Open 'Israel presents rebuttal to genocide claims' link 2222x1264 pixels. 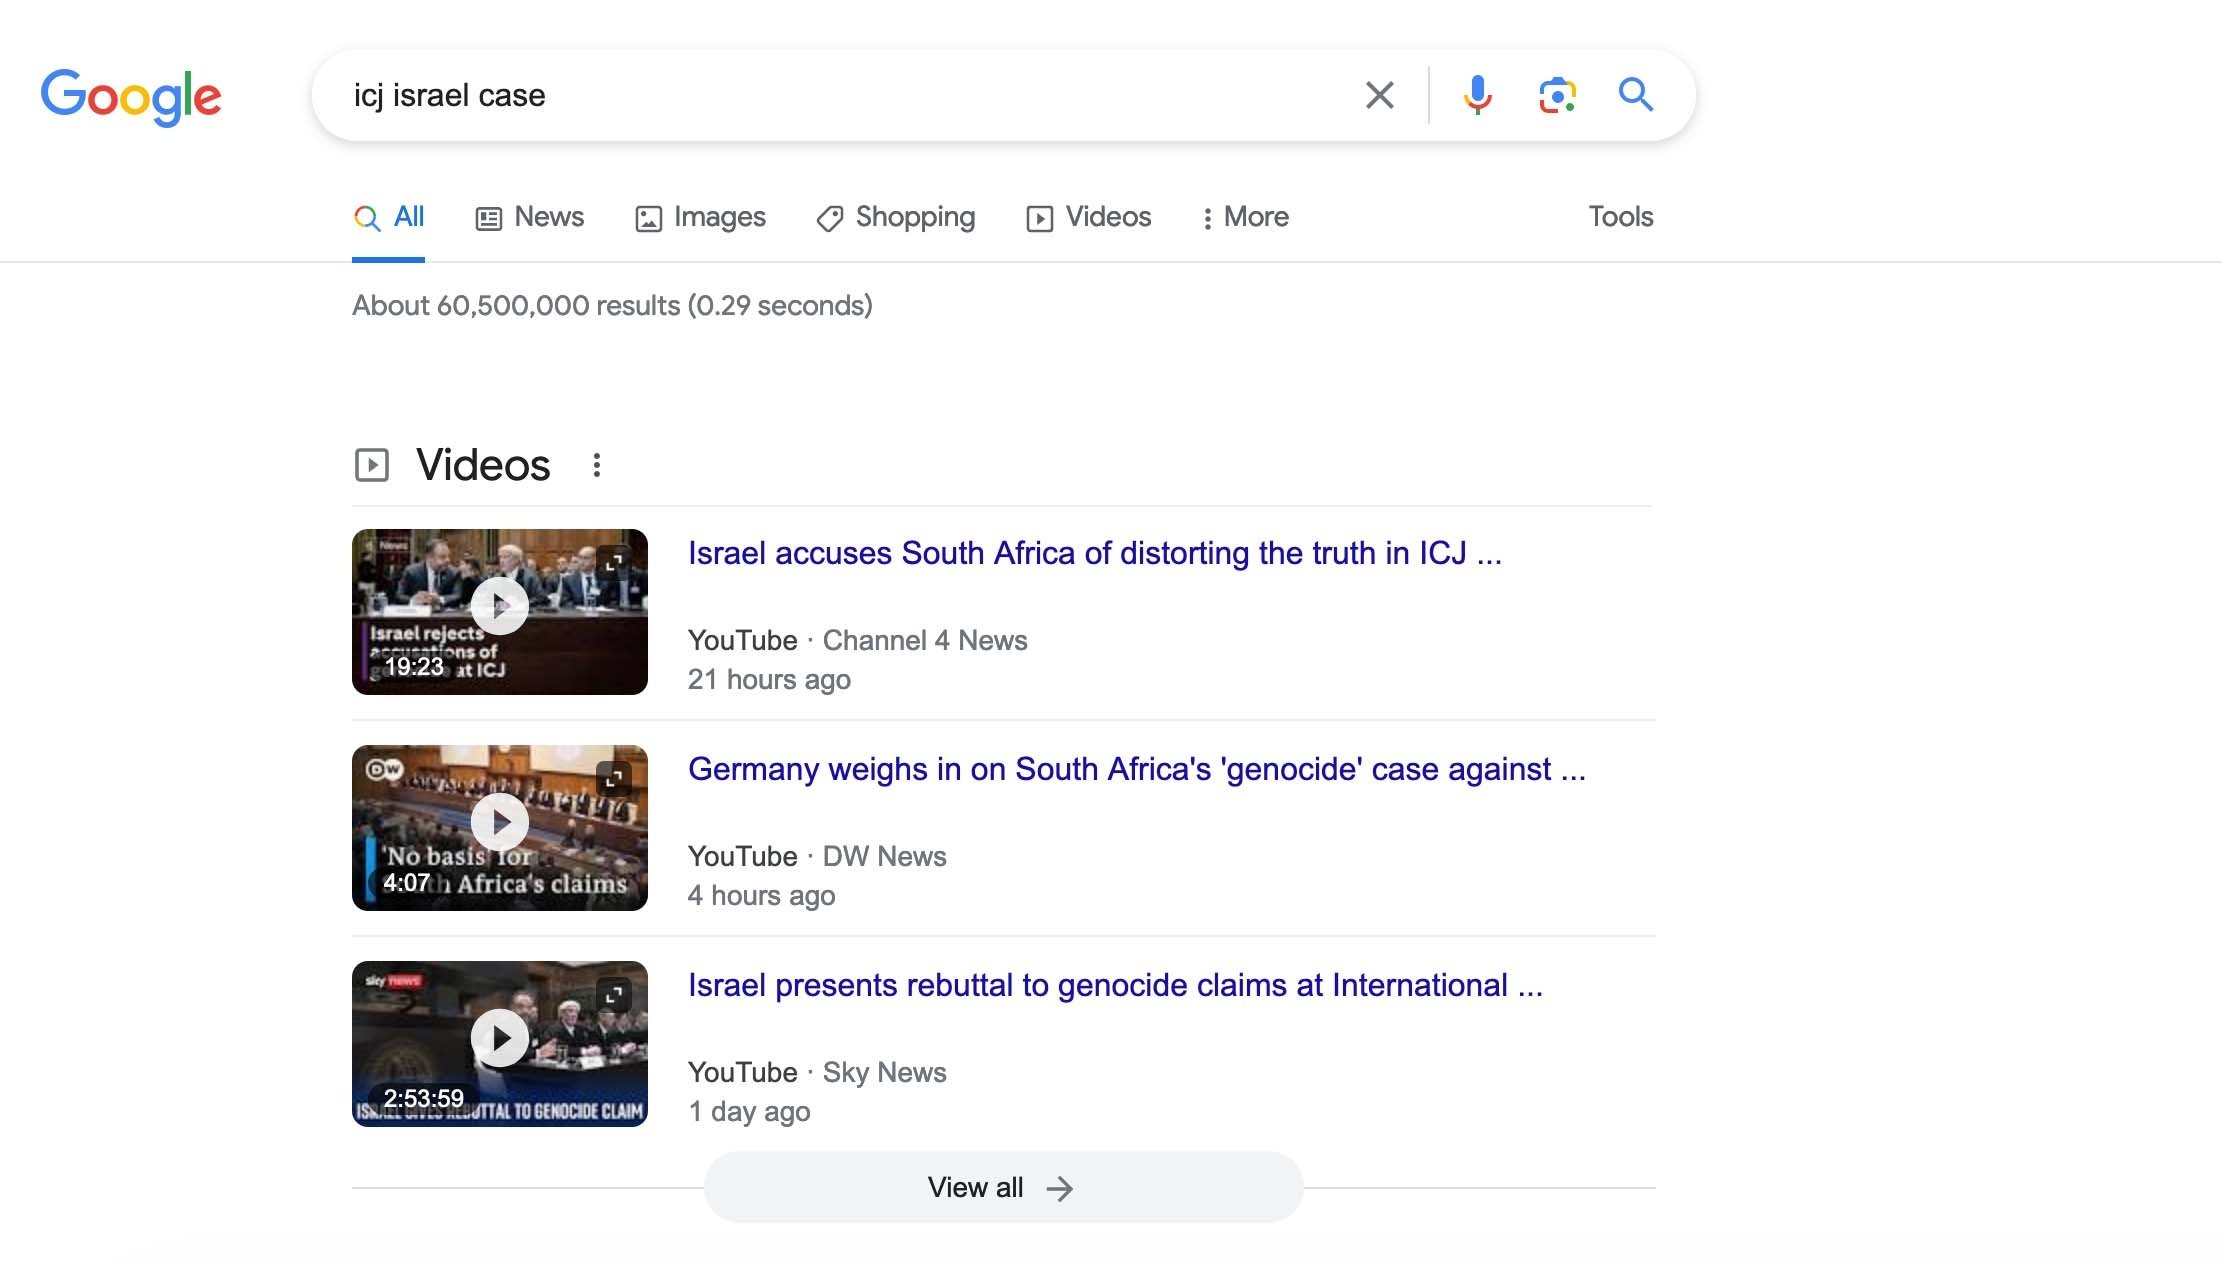coord(1116,985)
